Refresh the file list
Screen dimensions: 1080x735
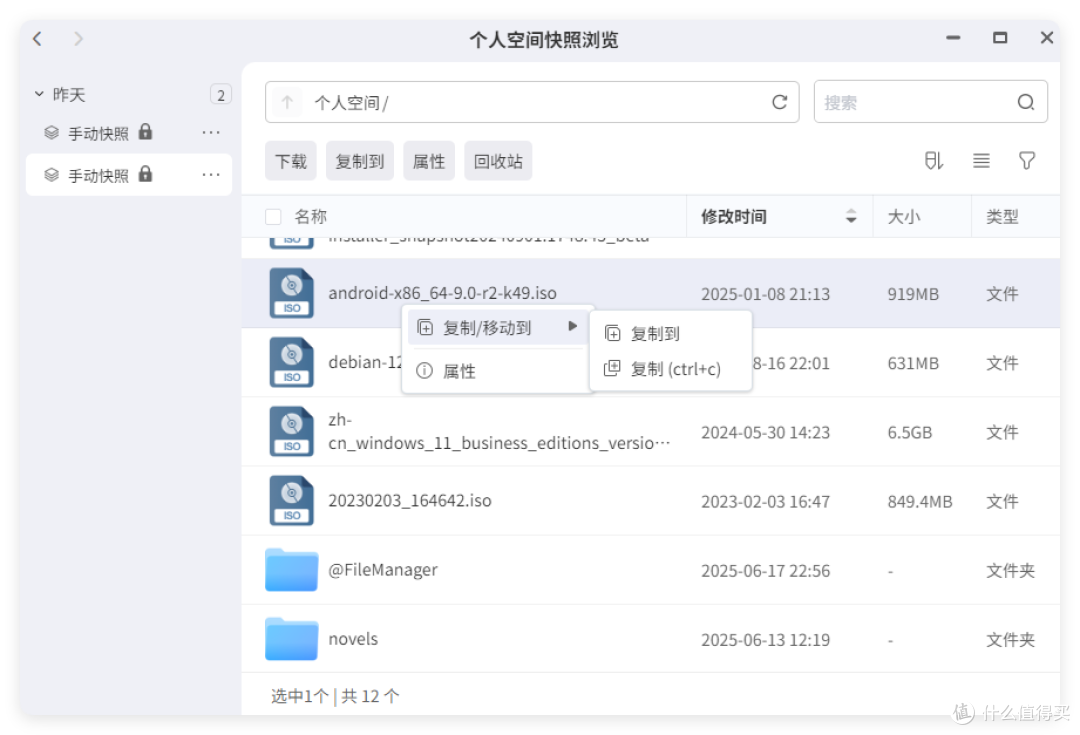coord(779,103)
